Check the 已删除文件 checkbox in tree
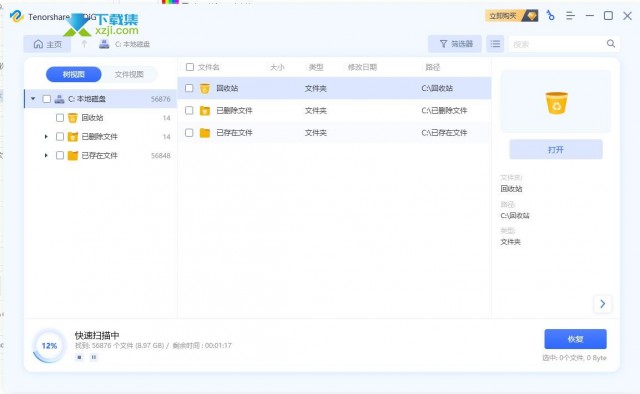 pyautogui.click(x=60, y=136)
